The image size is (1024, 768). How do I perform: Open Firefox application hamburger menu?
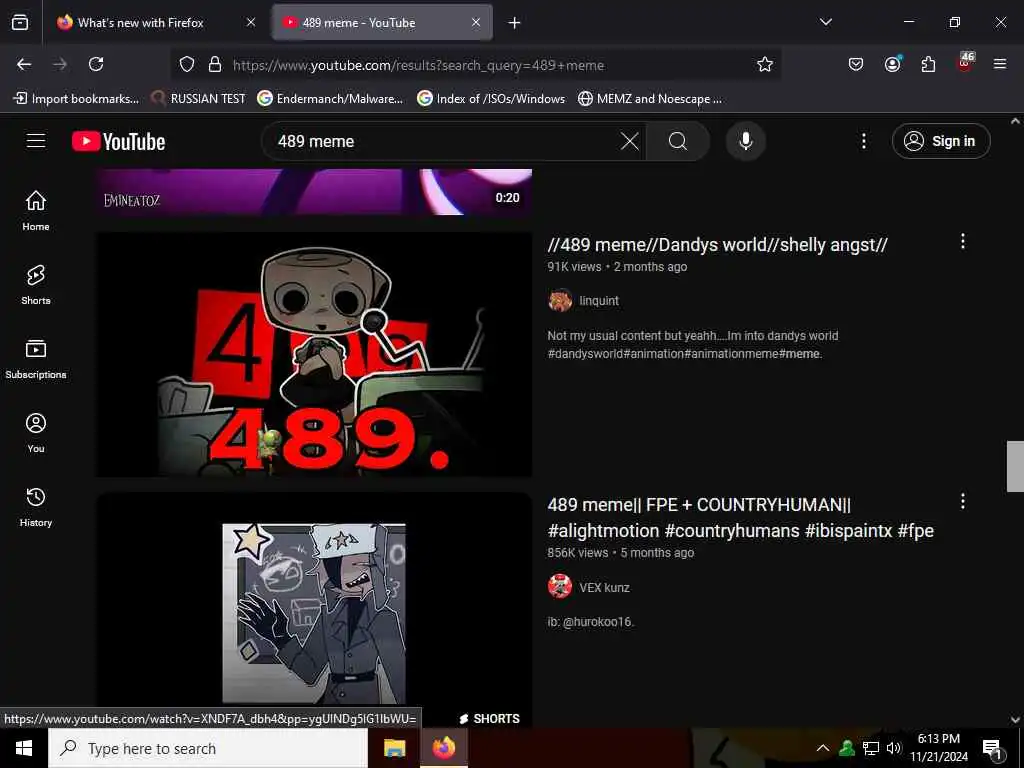1000,64
